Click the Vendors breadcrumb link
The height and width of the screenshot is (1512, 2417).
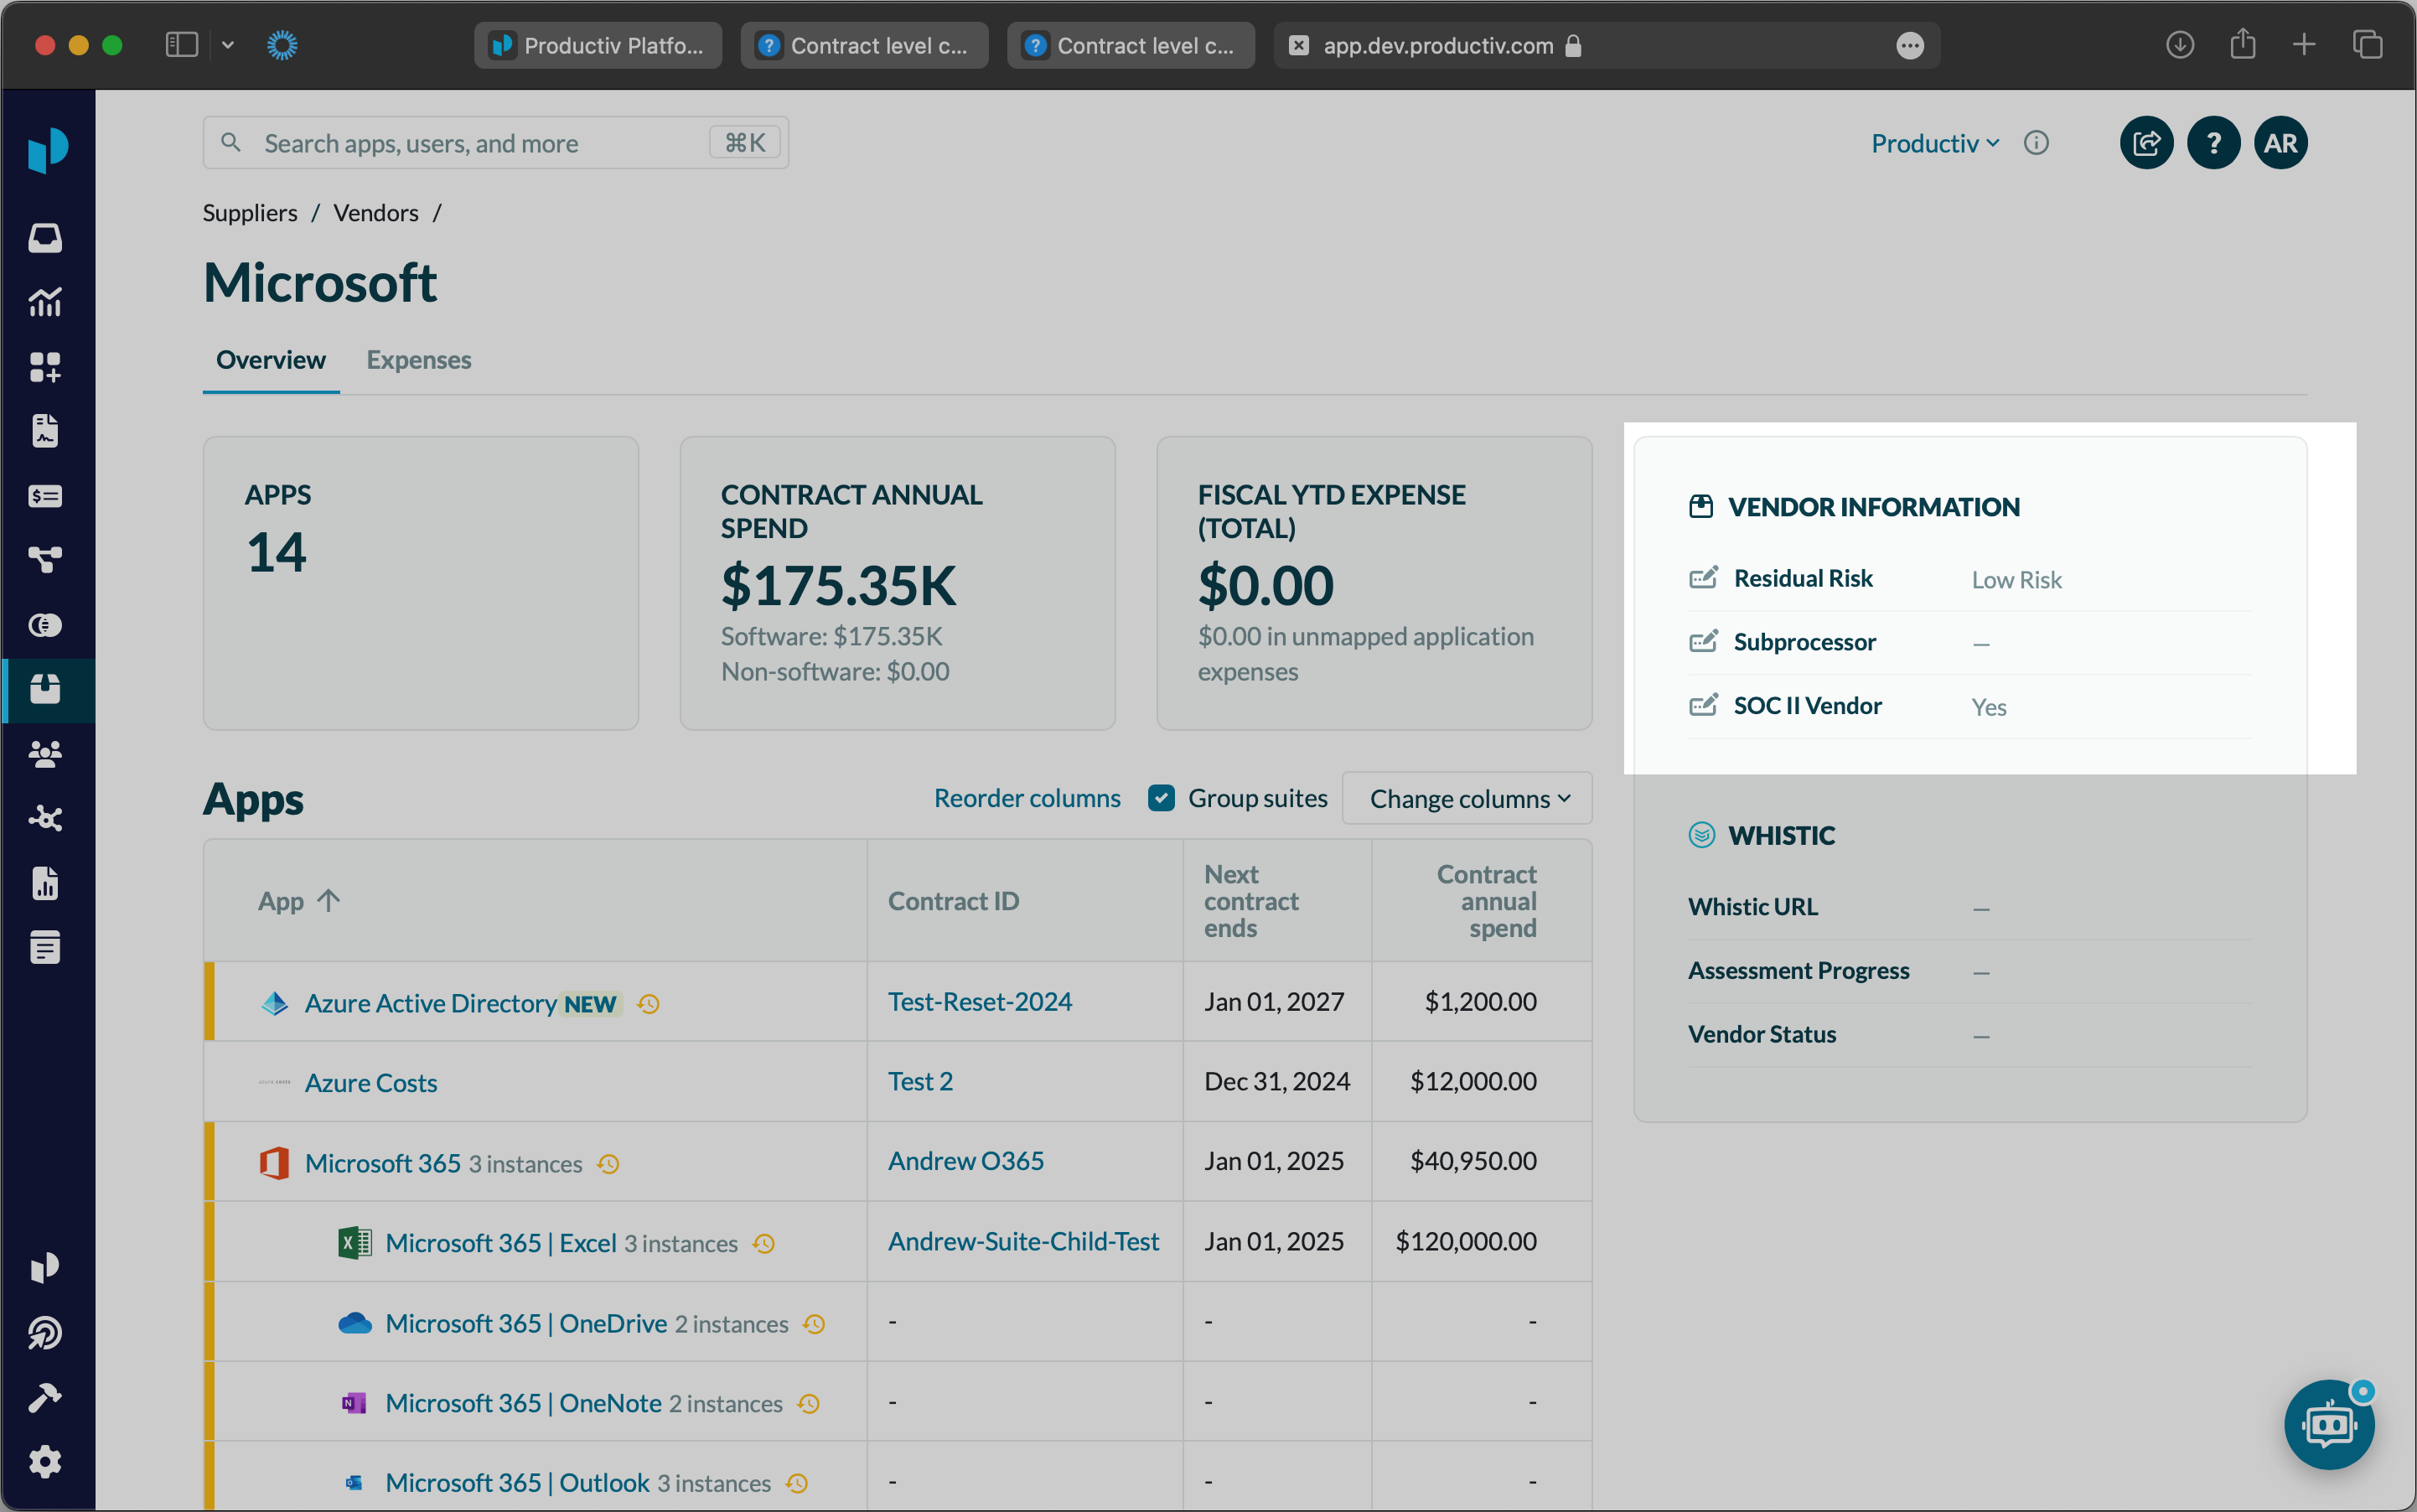tap(375, 213)
